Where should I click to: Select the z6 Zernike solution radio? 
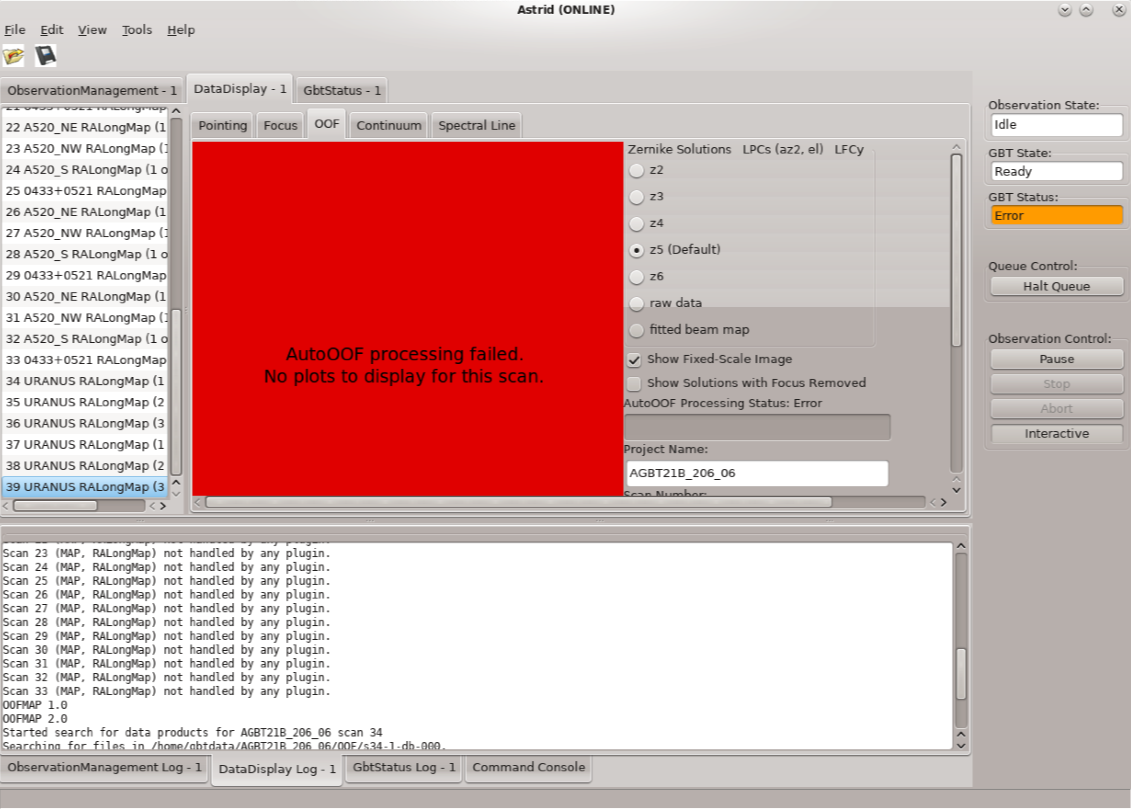click(636, 277)
